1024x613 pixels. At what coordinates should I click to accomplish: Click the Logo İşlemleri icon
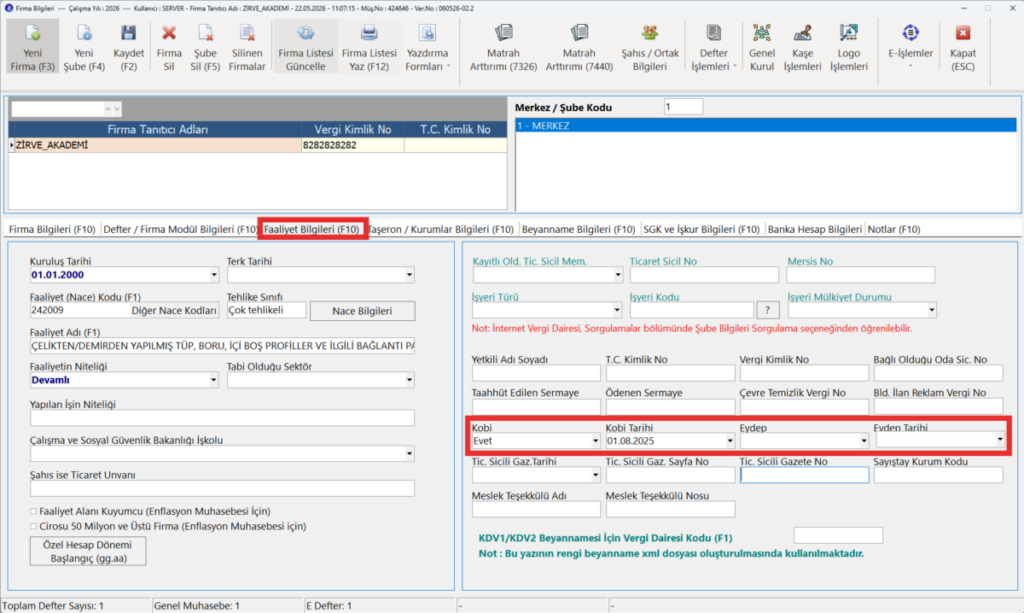848,33
